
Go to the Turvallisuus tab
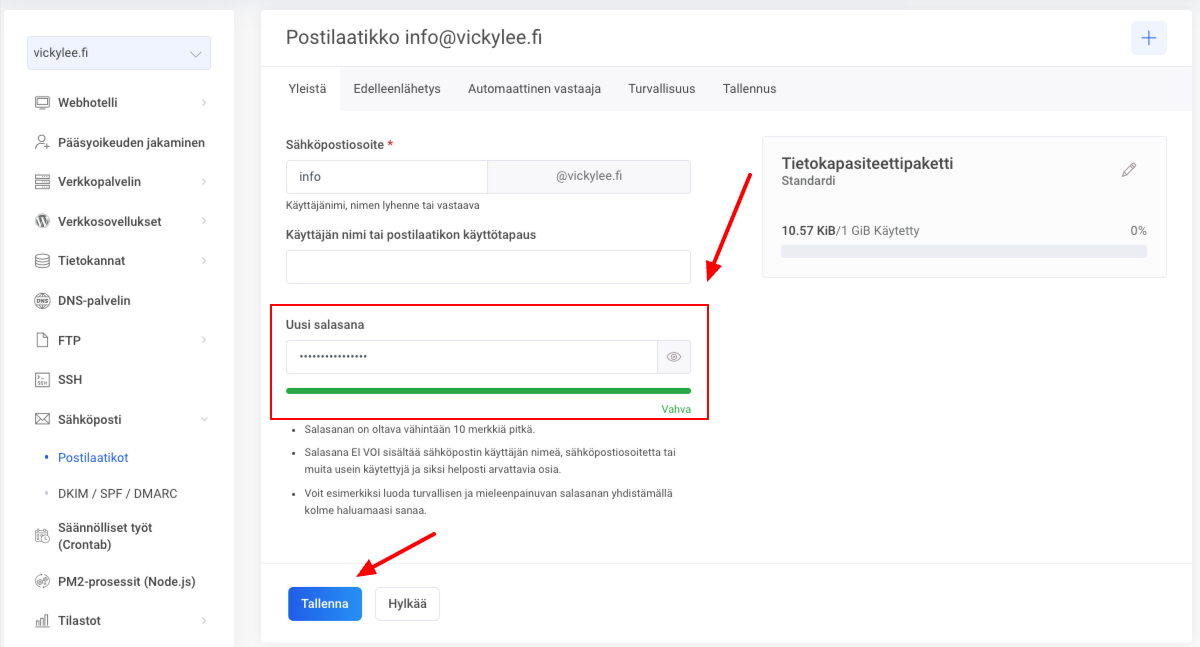tap(661, 88)
